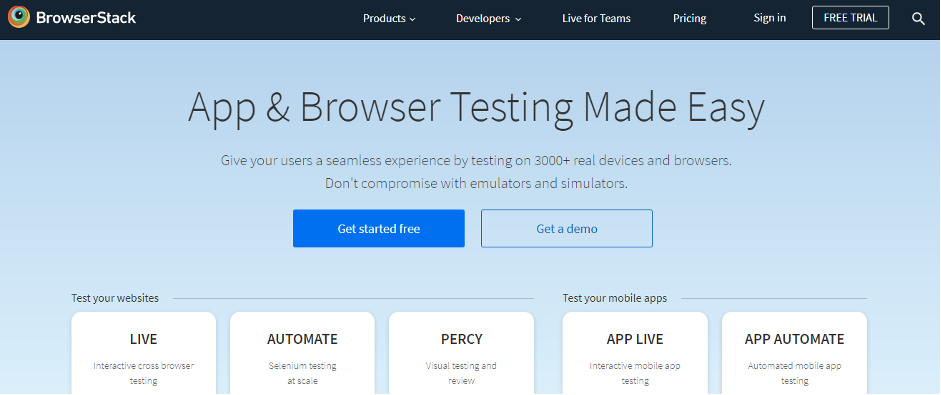
Task: Click 'Don't compromise with emulators' text line
Action: (x=477, y=183)
